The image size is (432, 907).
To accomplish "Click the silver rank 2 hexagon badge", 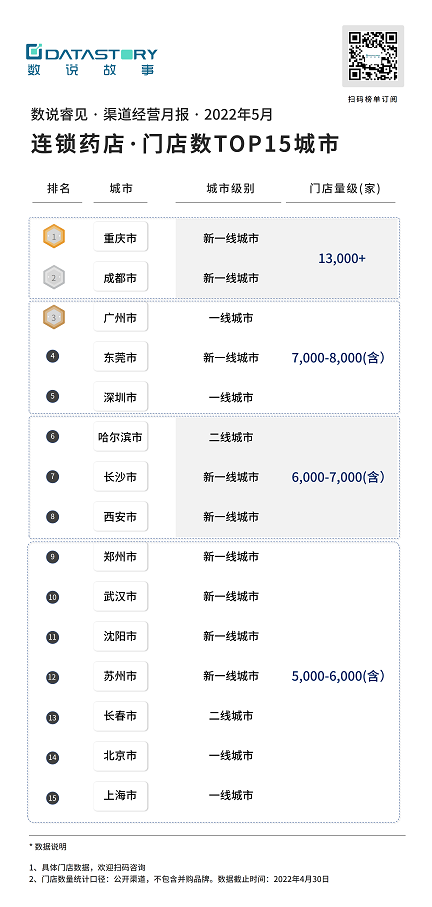I will (x=54, y=278).
